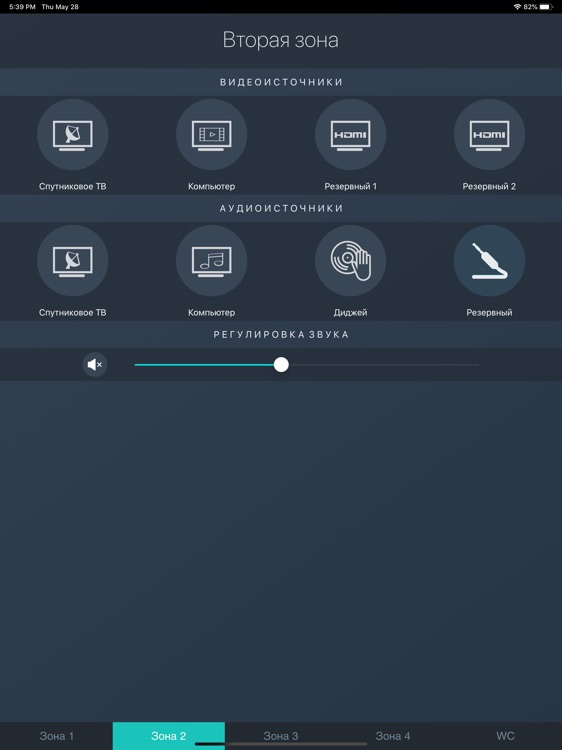Viewport: 562px width, 750px height.
Task: Select Компьютер video source icon
Action: [x=211, y=134]
